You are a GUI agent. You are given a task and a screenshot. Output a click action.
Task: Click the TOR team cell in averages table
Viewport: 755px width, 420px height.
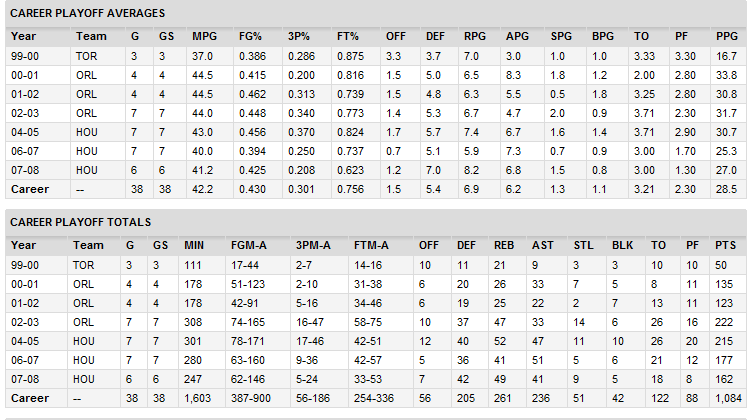point(87,56)
